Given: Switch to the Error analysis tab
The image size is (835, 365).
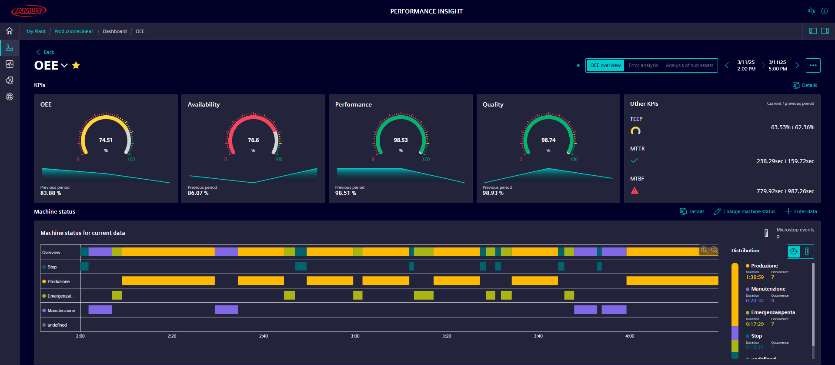Looking at the screenshot, I should point(643,65).
